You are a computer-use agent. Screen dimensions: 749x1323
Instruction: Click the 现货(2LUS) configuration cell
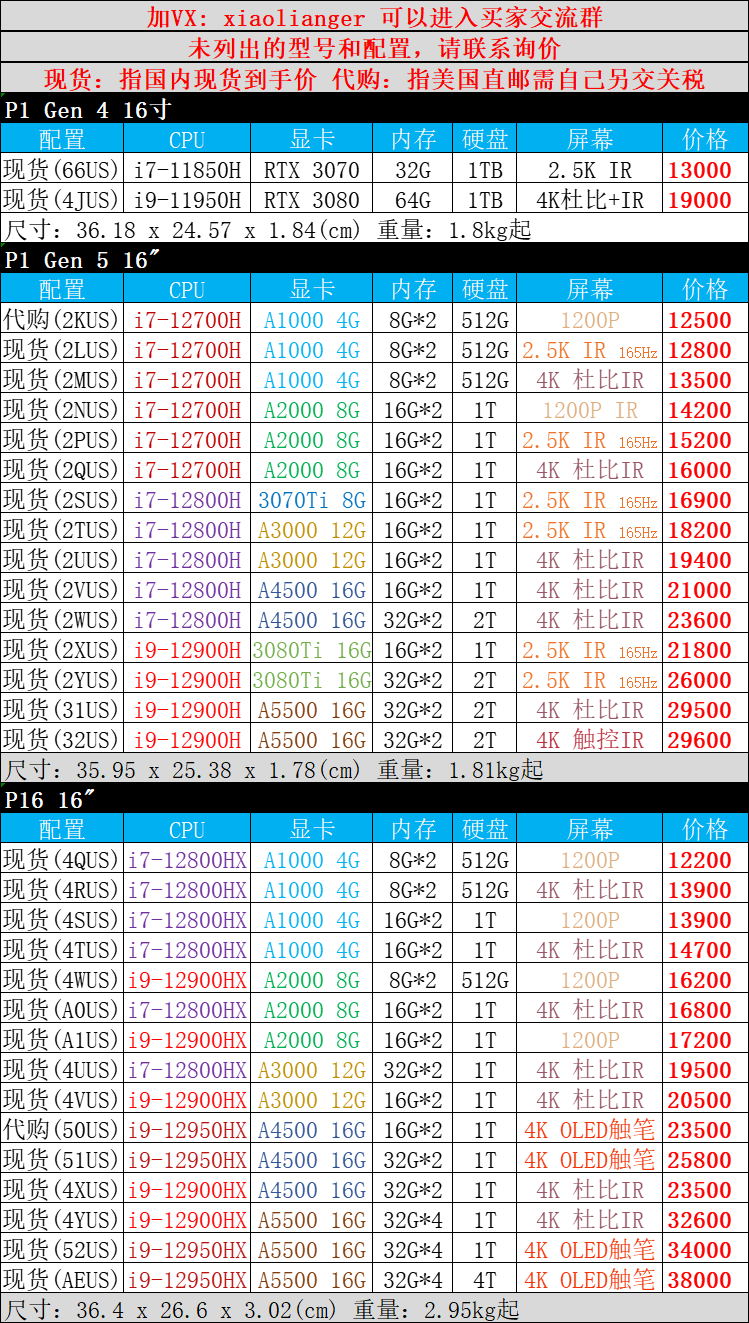pos(62,349)
